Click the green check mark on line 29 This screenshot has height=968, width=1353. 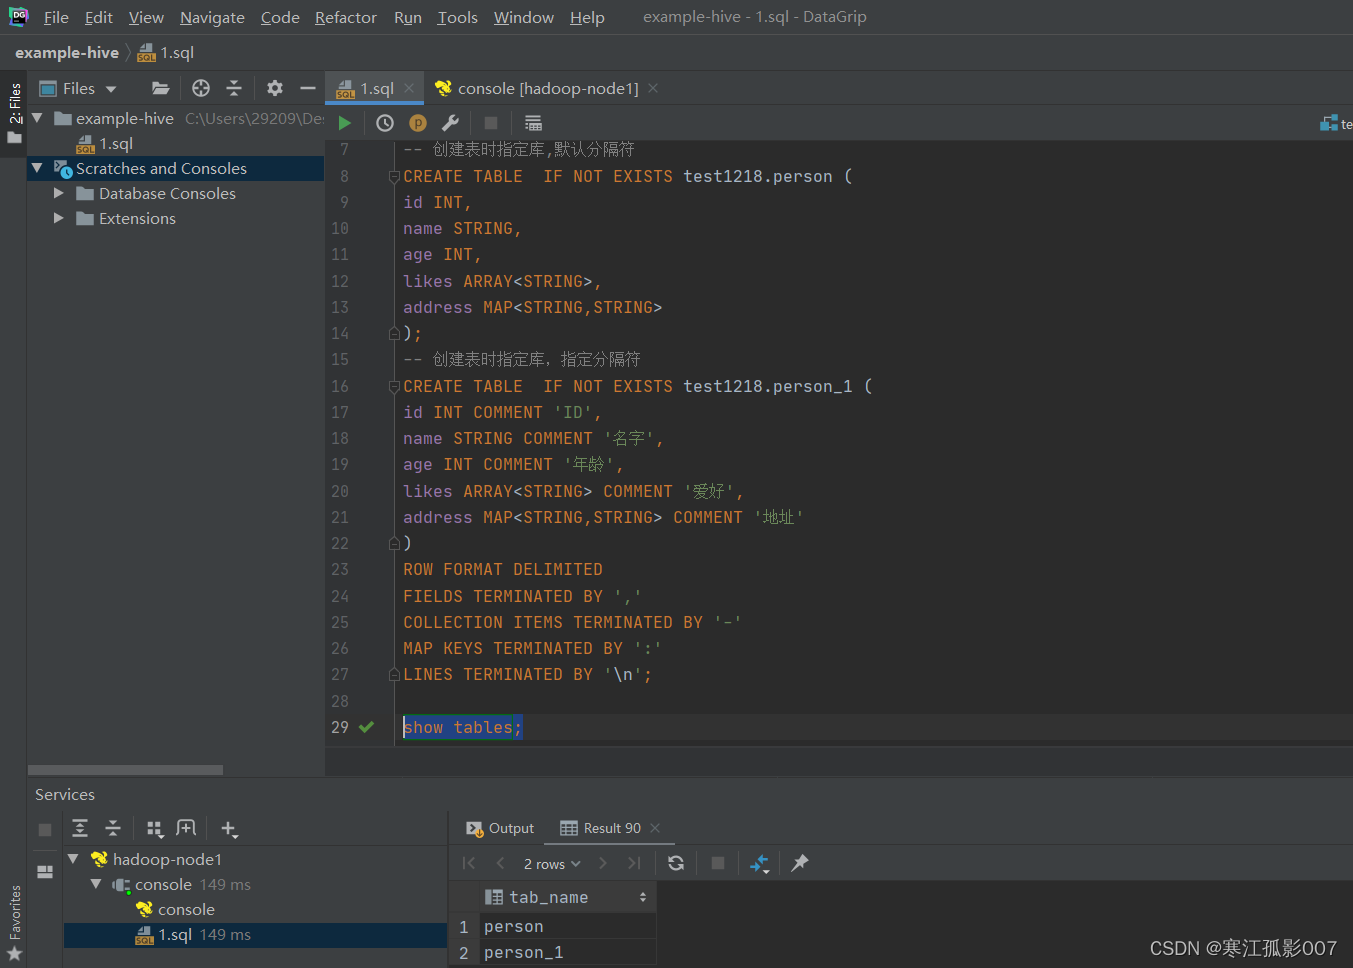pyautogui.click(x=366, y=727)
